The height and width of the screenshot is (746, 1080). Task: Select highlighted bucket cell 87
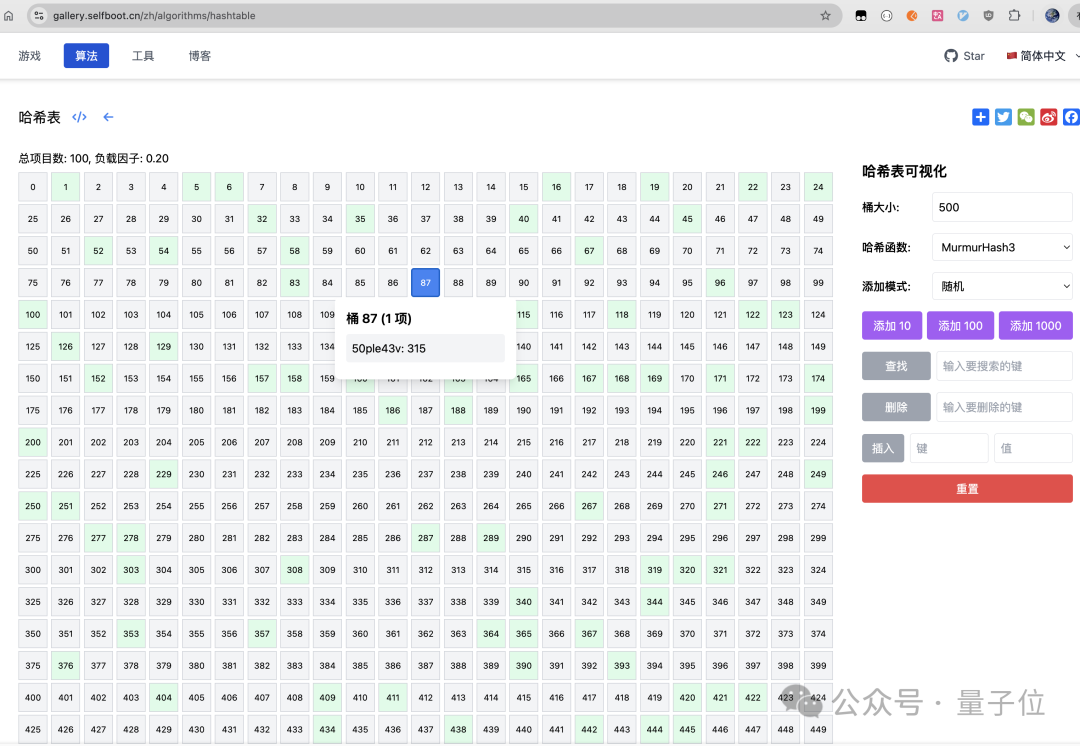(426, 282)
